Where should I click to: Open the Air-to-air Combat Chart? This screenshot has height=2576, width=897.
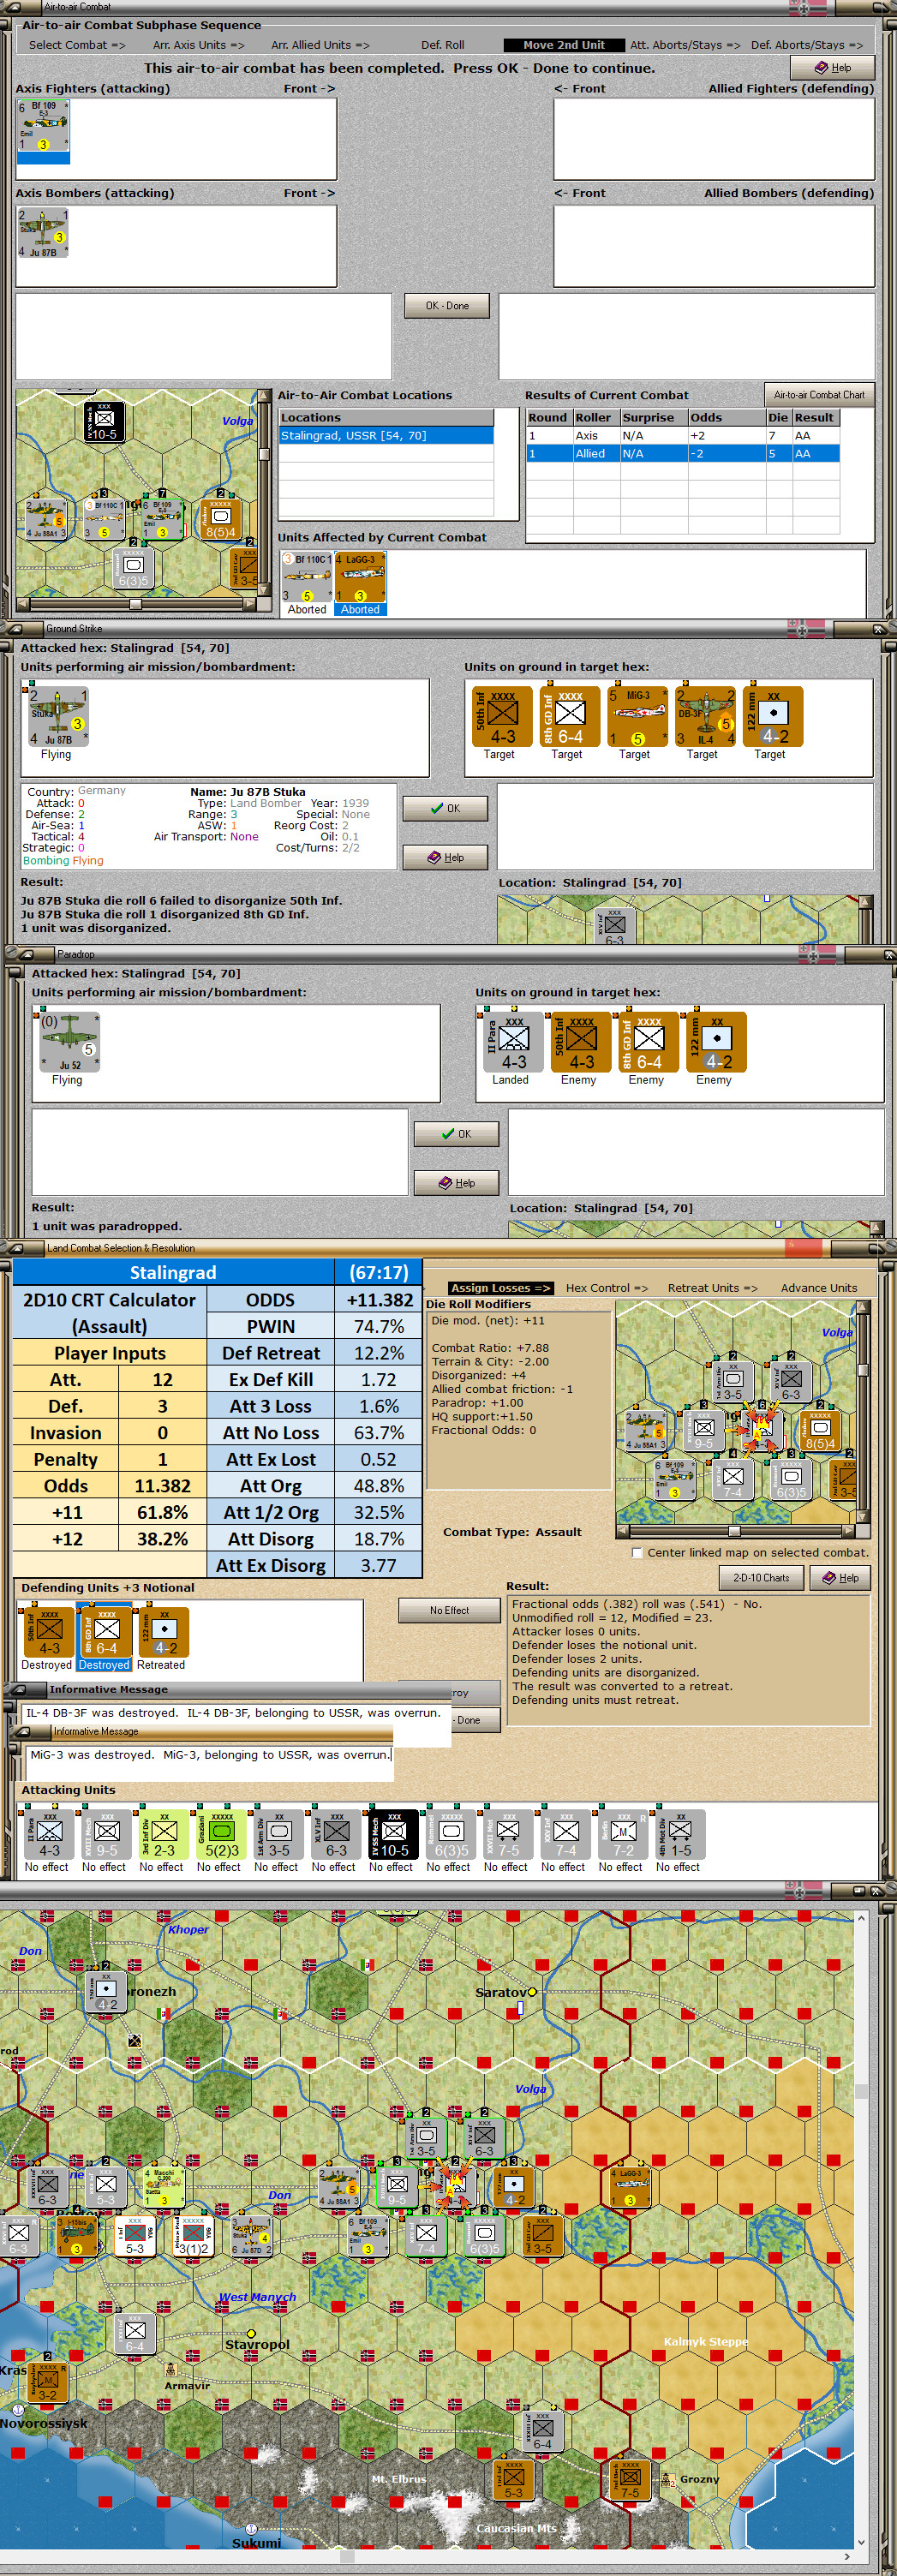point(819,395)
